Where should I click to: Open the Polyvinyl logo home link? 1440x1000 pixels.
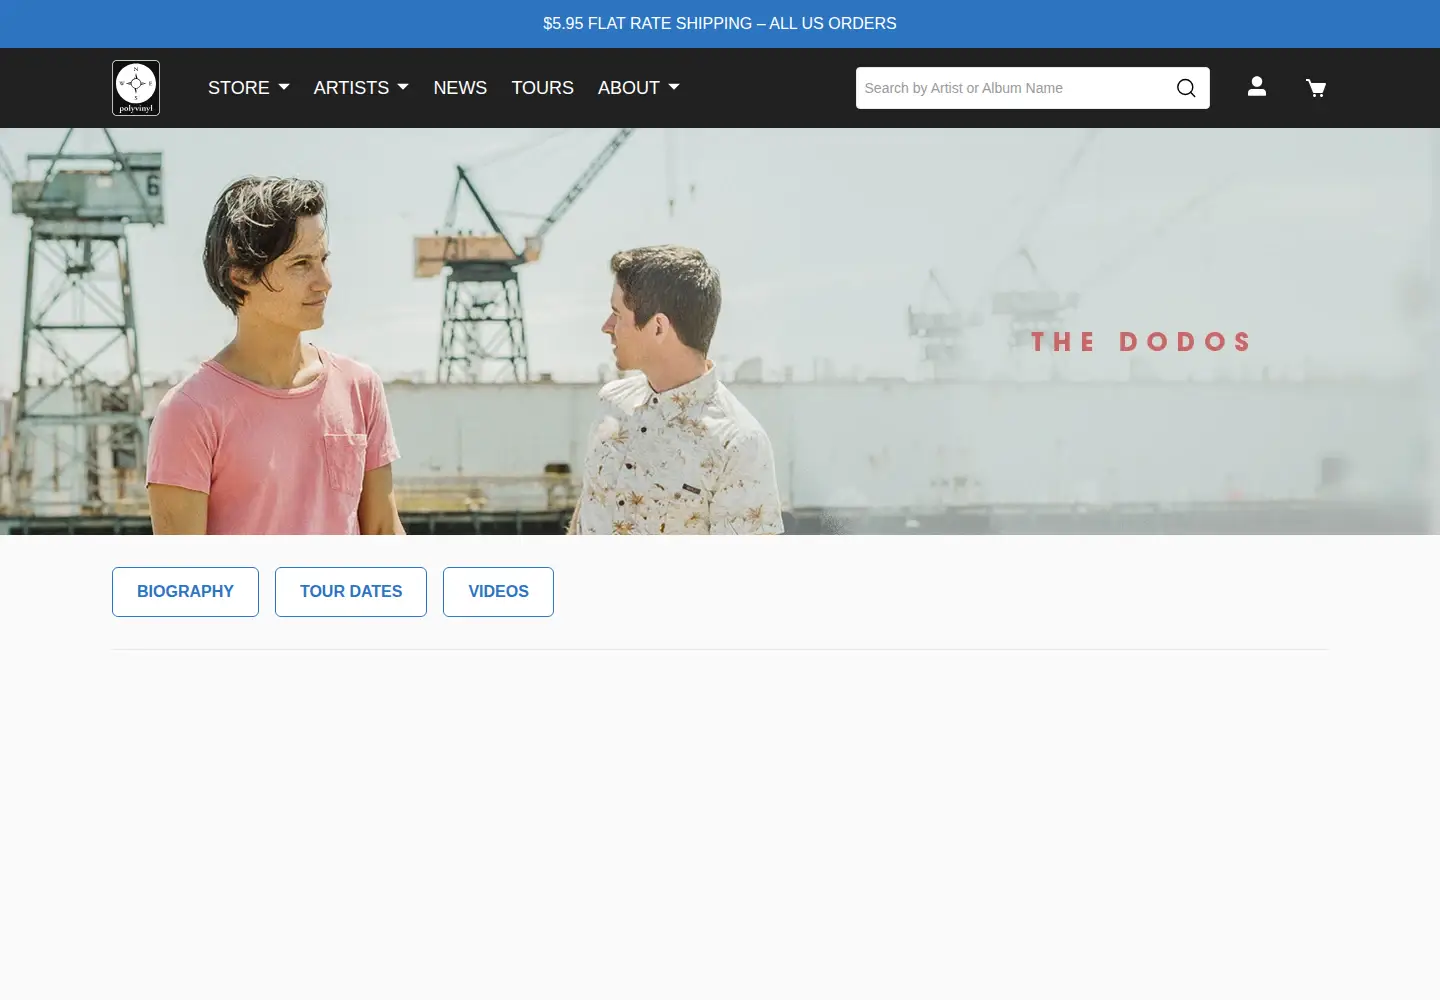pos(136,88)
